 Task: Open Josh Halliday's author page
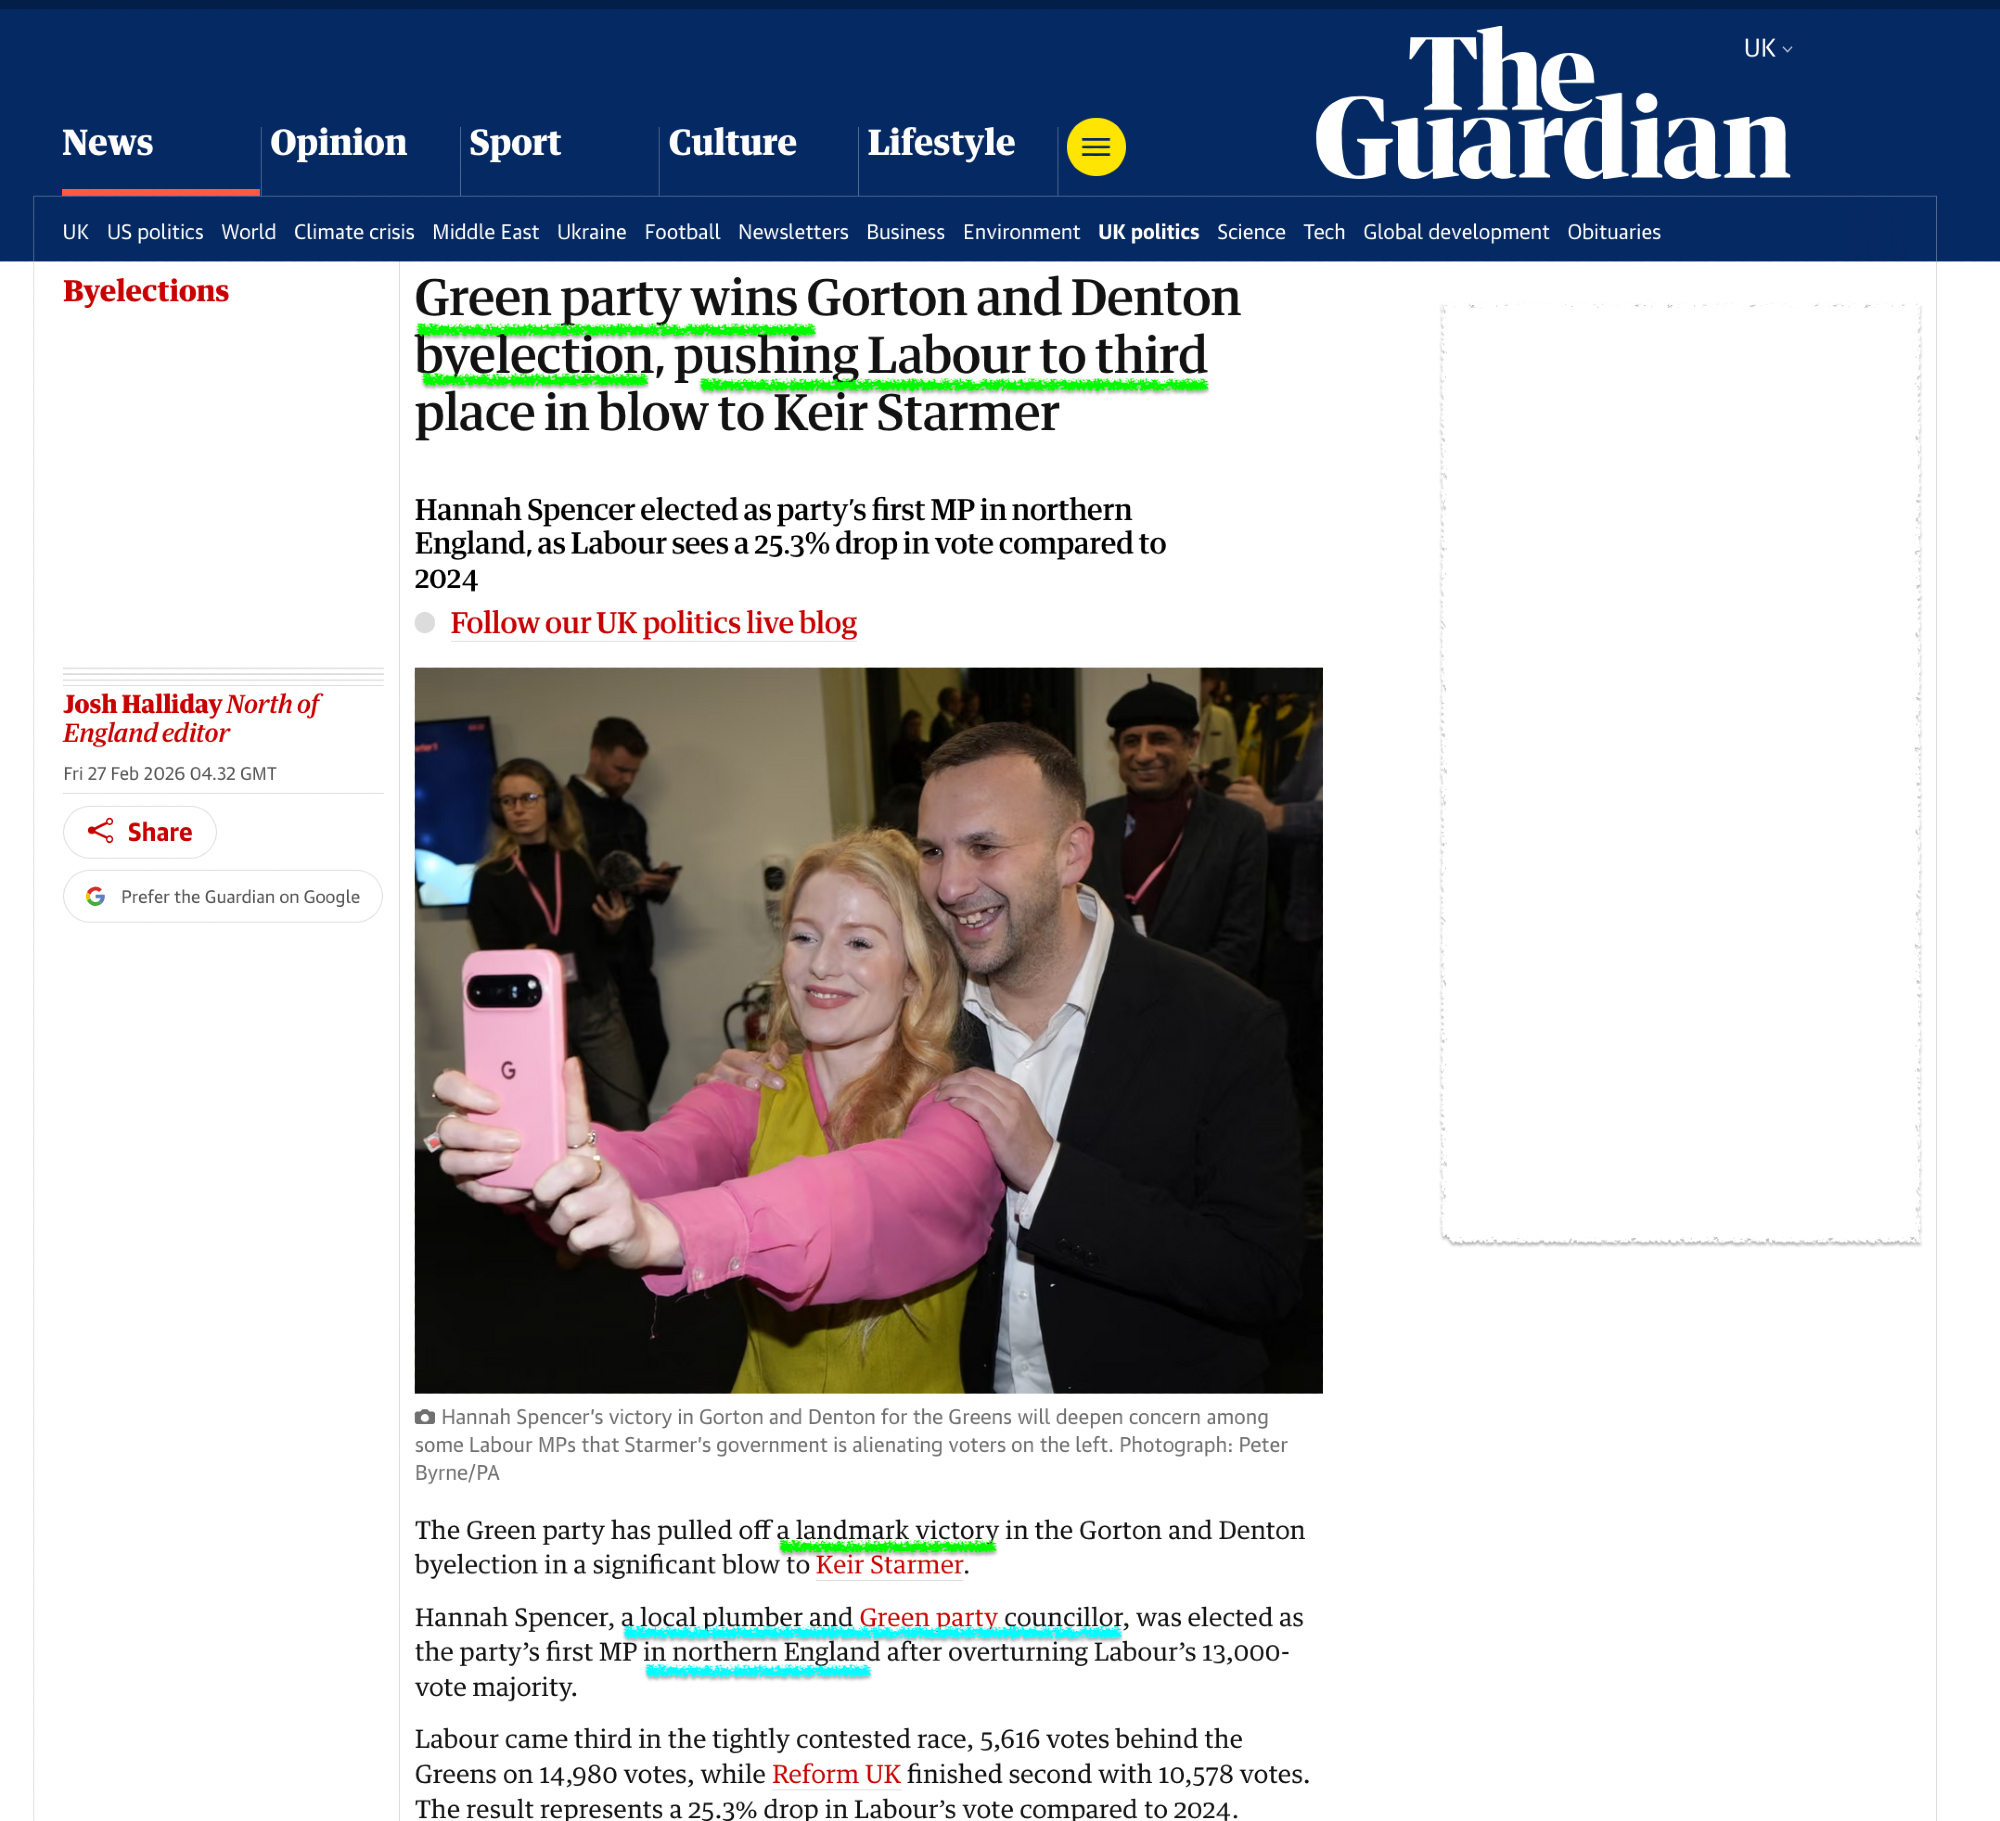point(142,704)
